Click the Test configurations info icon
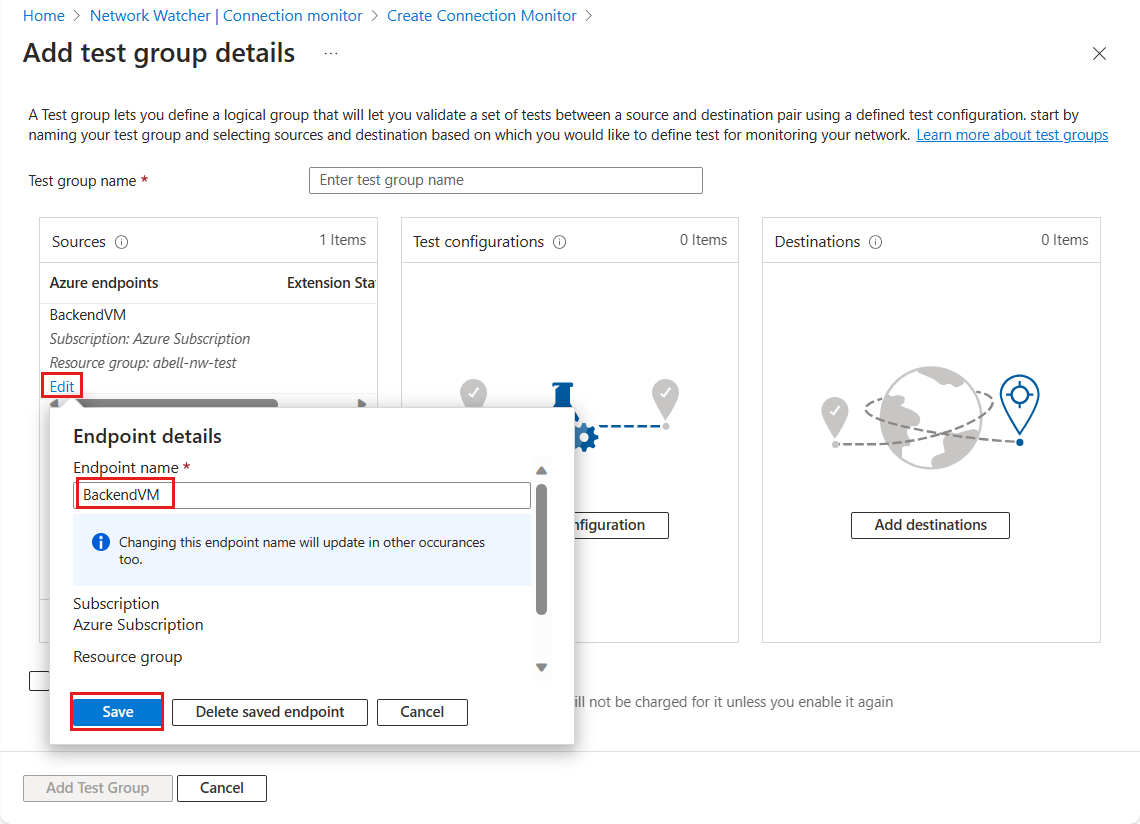The width and height of the screenshot is (1140, 824). [560, 241]
